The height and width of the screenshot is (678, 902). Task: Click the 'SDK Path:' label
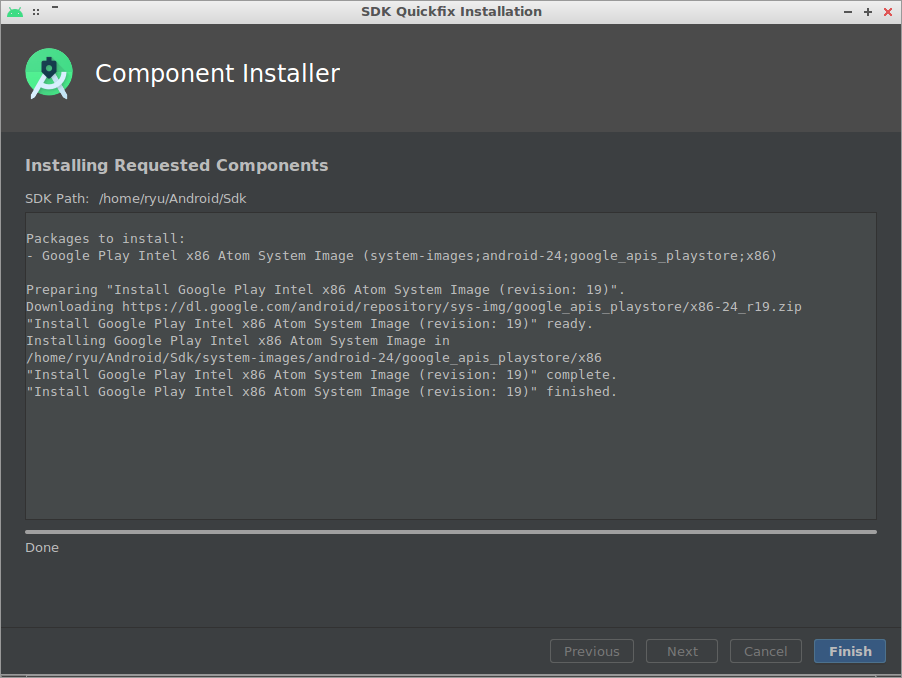(57, 198)
